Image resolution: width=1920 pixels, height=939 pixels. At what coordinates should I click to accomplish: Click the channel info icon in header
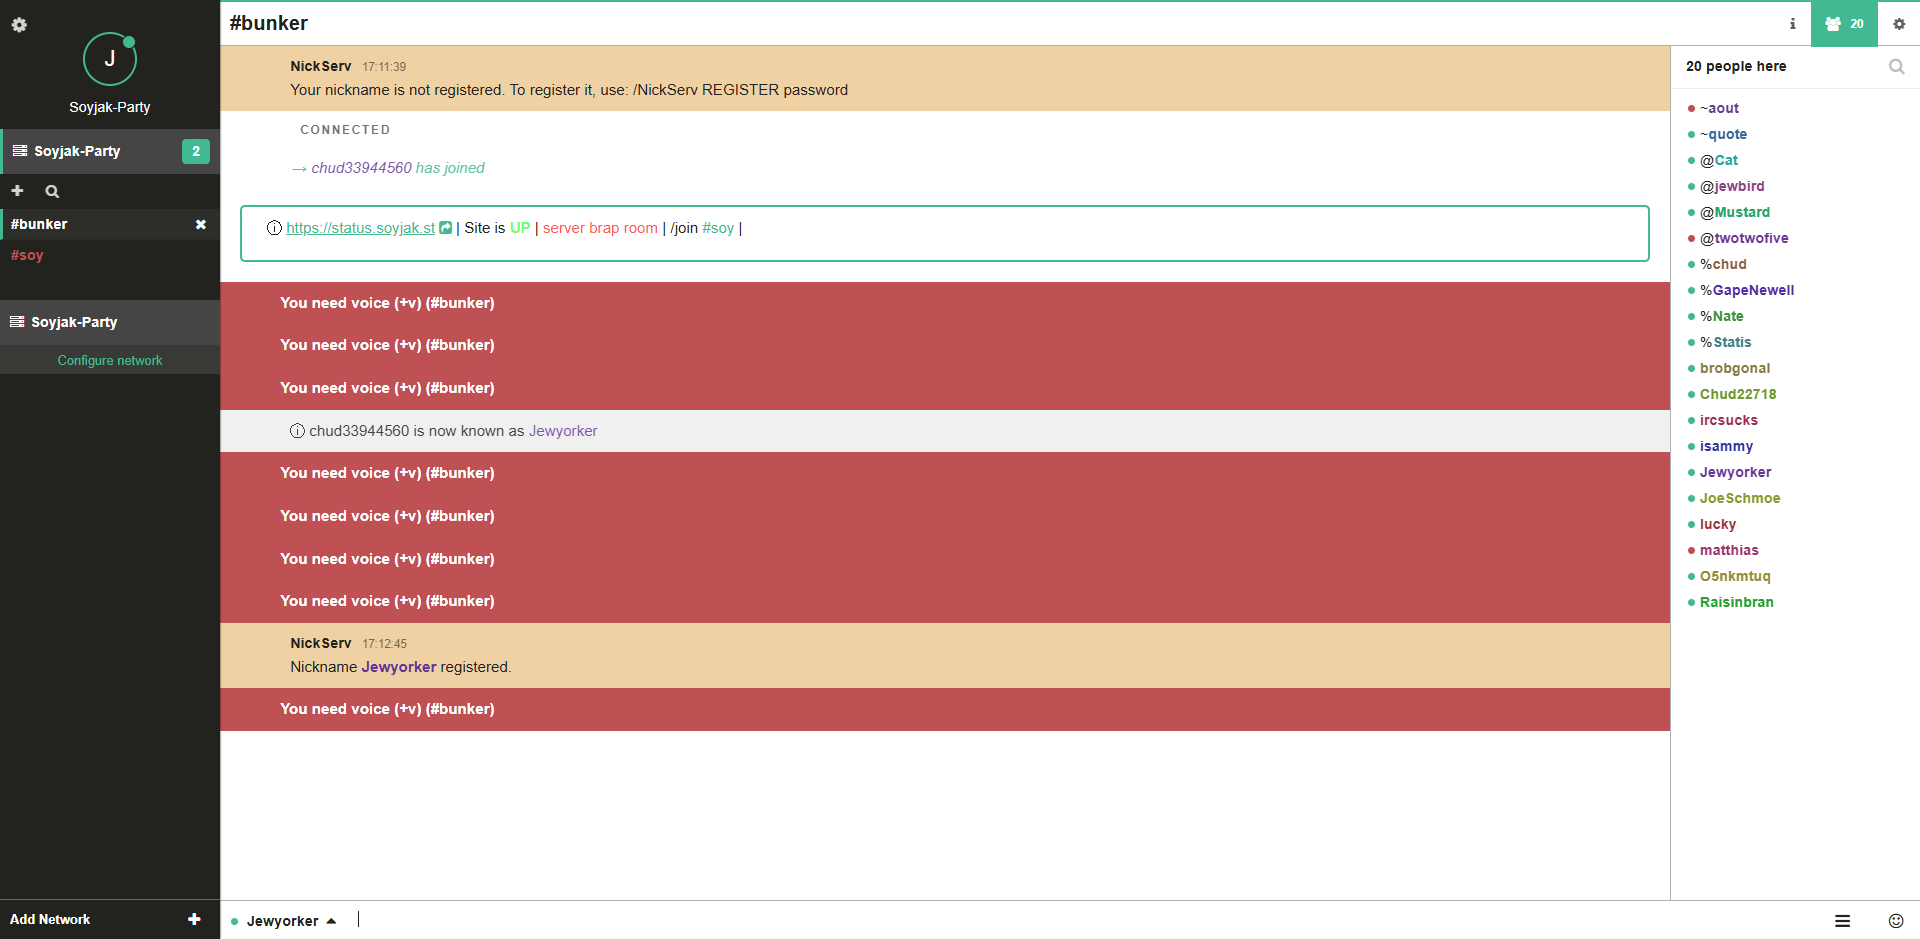1792,24
